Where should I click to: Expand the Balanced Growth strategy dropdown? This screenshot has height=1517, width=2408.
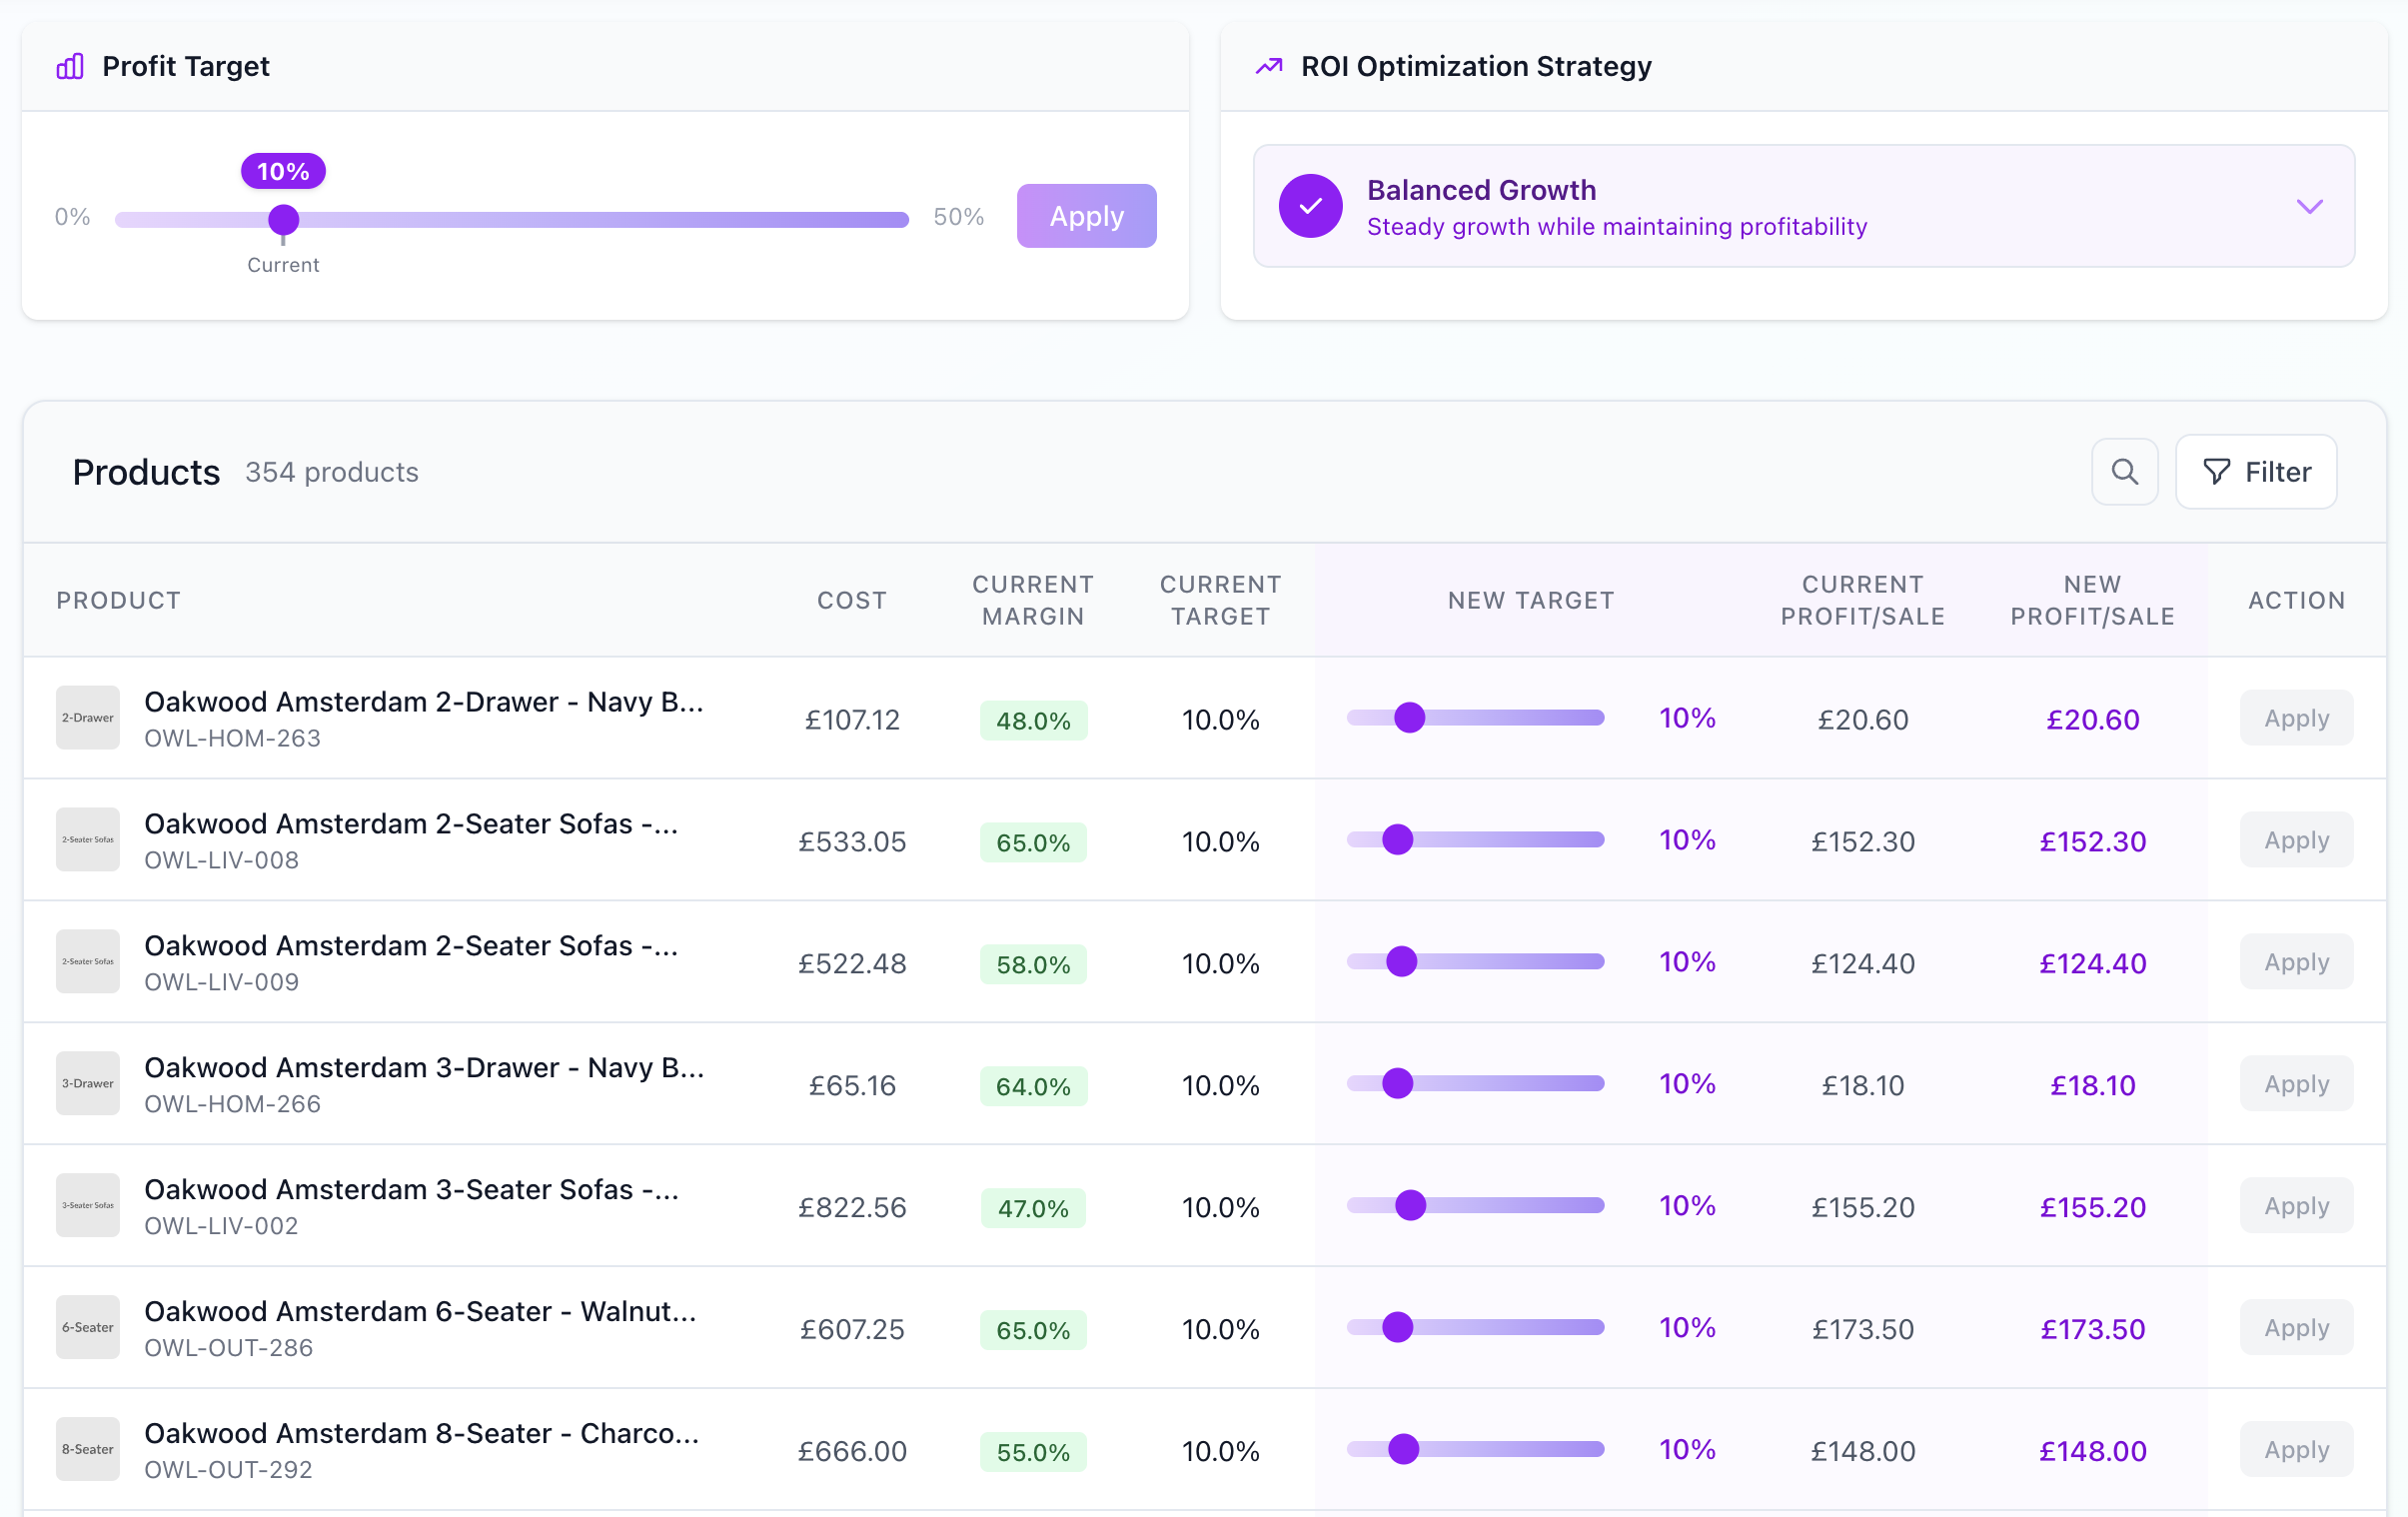(x=2309, y=206)
